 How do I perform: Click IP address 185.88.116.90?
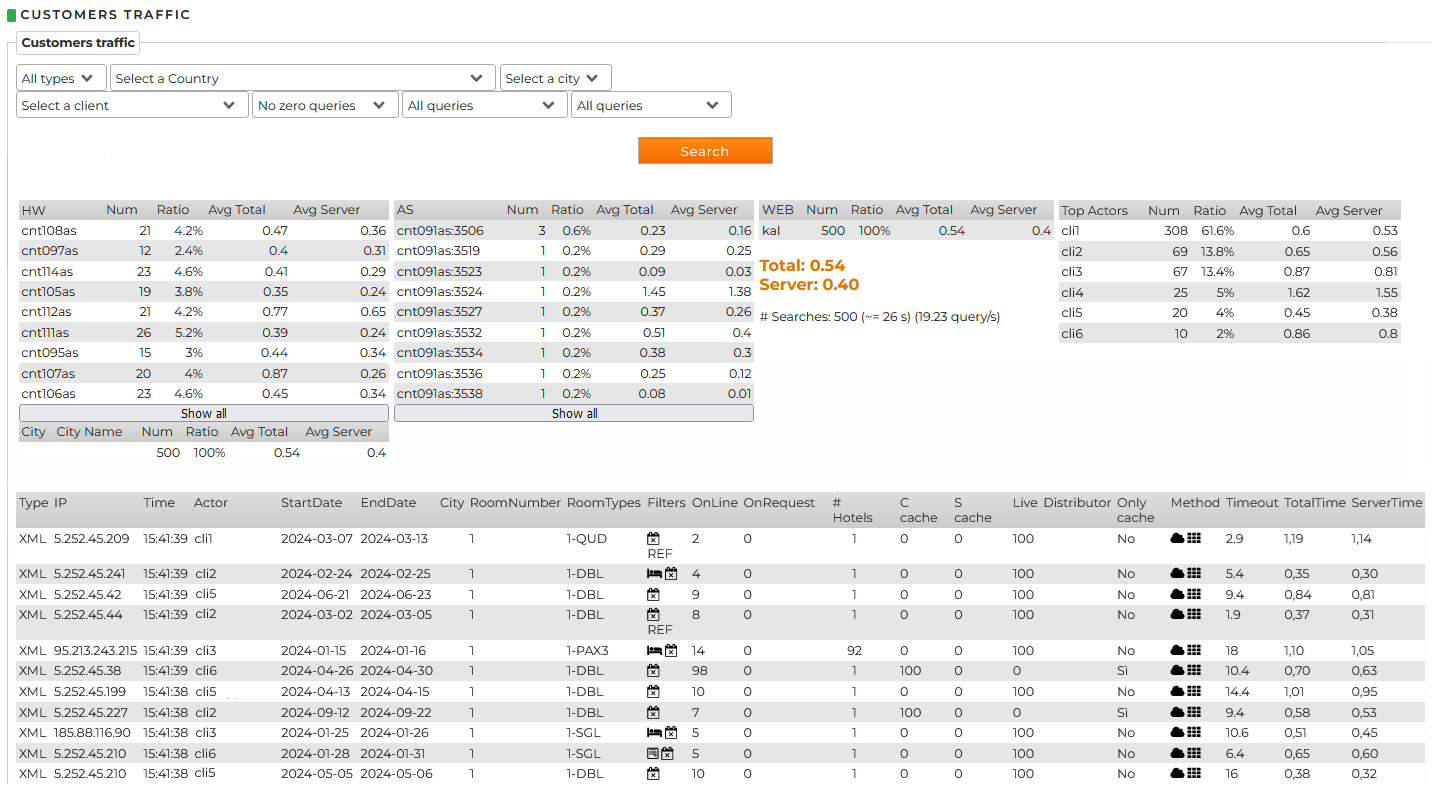[92, 732]
